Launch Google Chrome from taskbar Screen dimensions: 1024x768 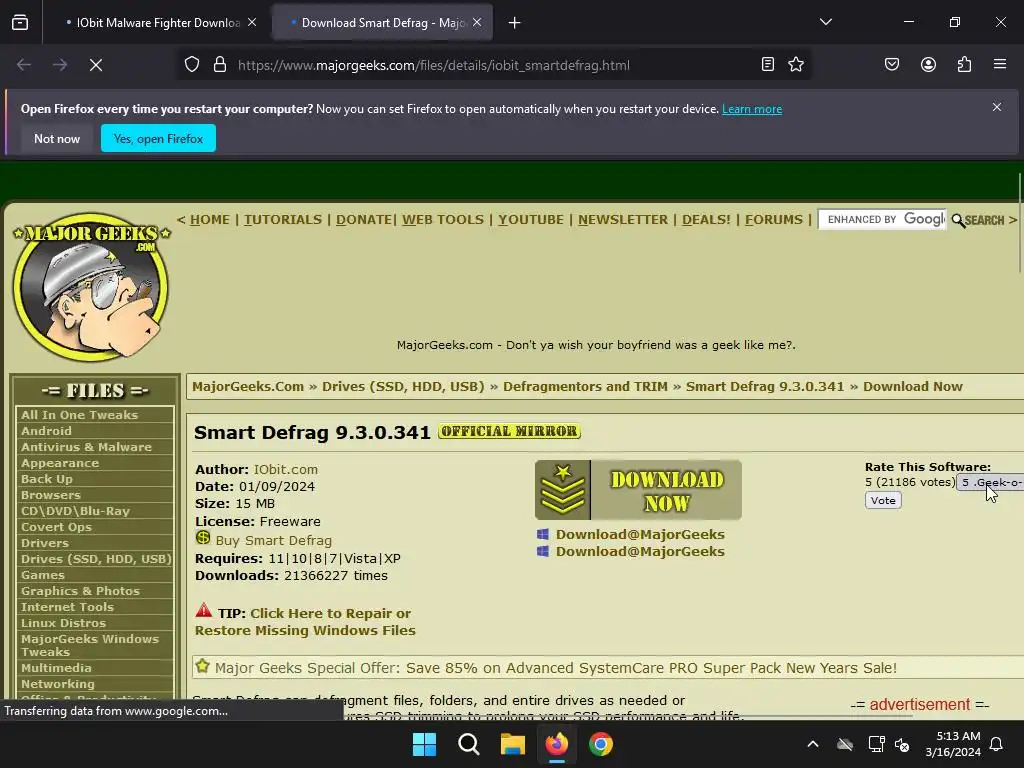coord(601,744)
